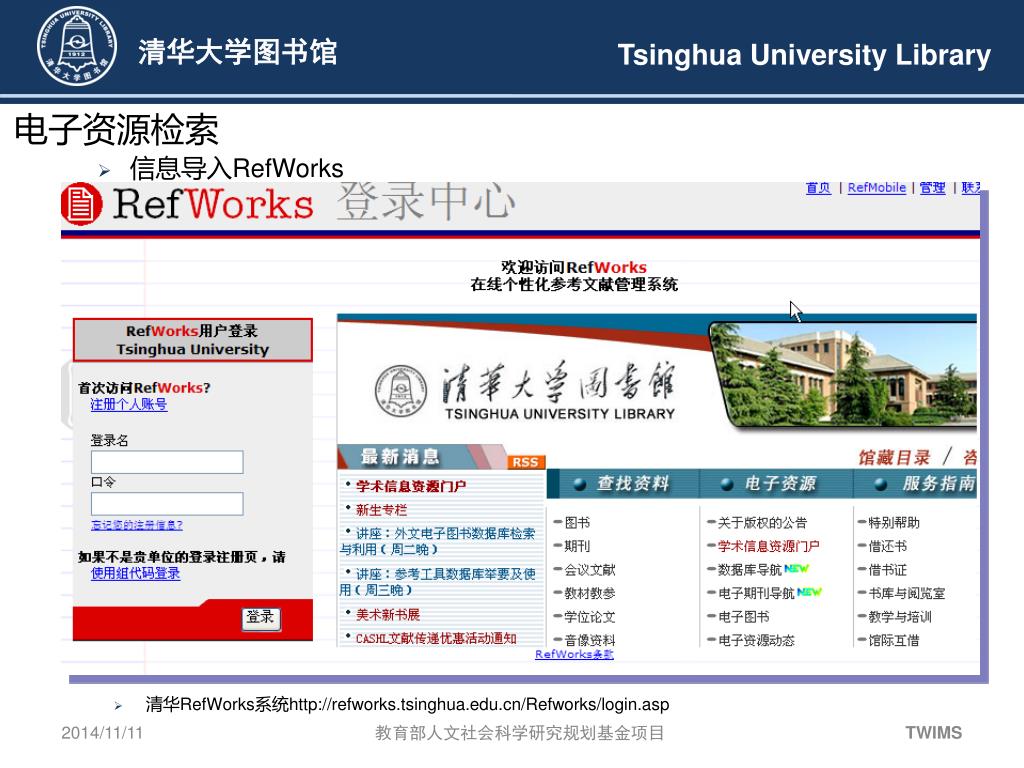Click 期刊 under 查找资料
This screenshot has height=768, width=1024.
(x=577, y=546)
